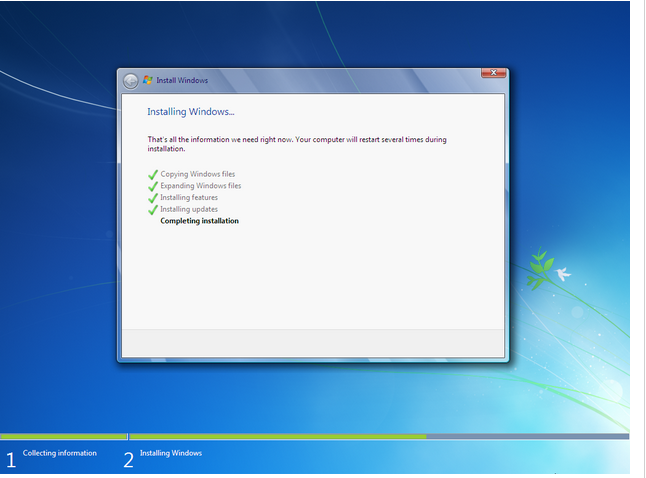Click the Installing Windows progress bar
Screen dimensions: 646x478
click(x=379, y=436)
